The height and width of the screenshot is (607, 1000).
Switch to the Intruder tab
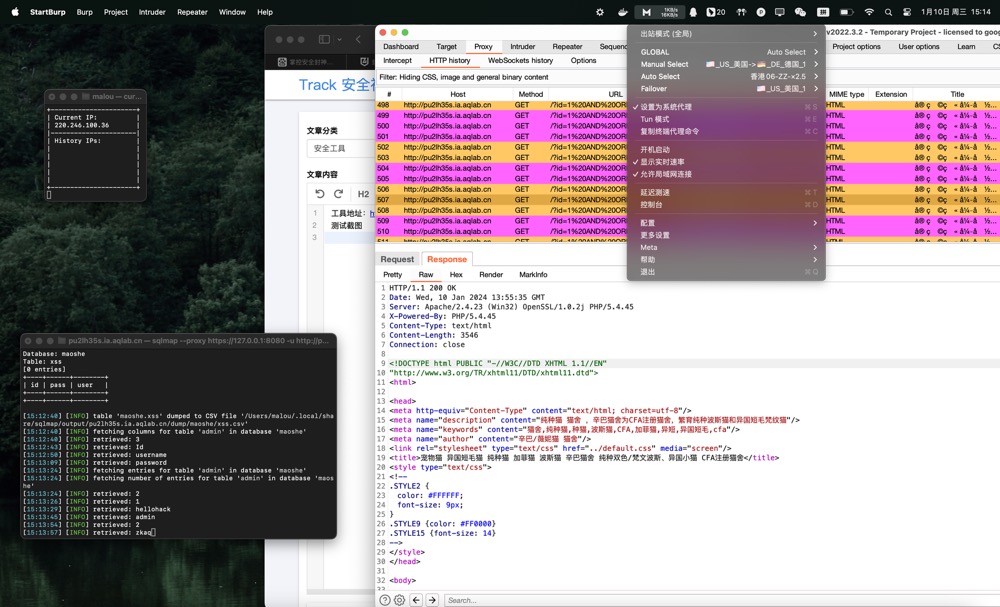522,46
